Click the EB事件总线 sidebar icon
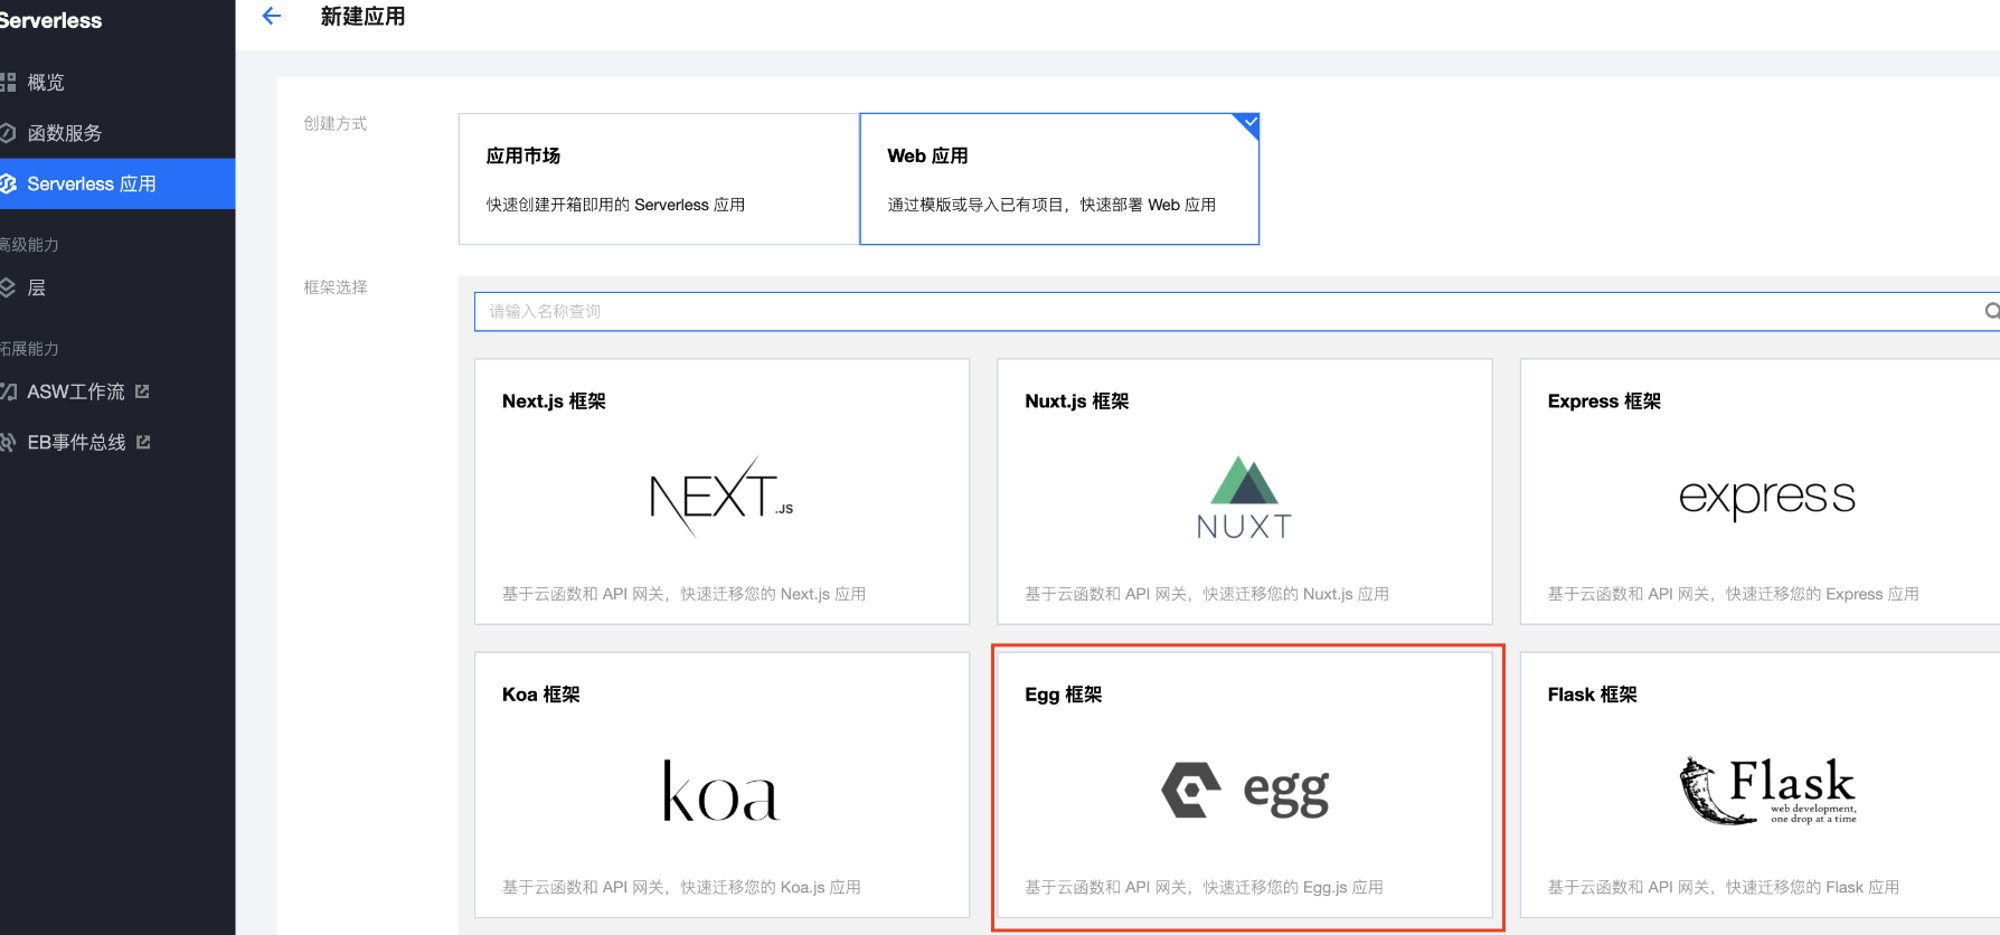This screenshot has height=935, width=2000. pos(8,442)
